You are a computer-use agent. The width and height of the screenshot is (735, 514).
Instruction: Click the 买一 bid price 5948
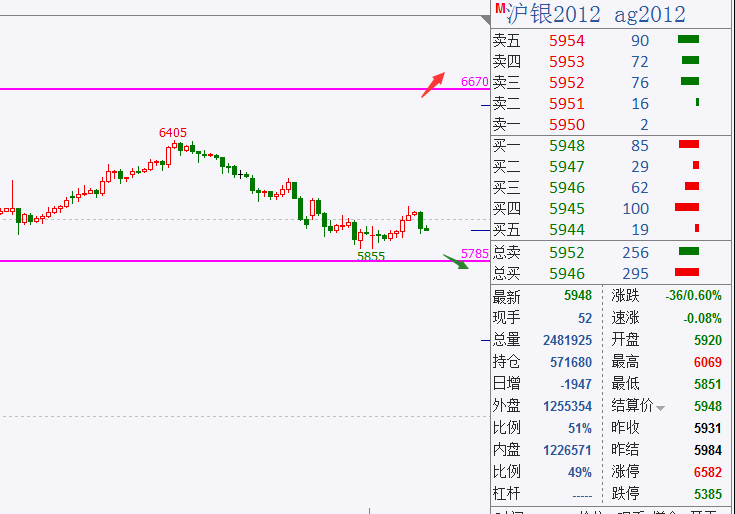[567, 146]
